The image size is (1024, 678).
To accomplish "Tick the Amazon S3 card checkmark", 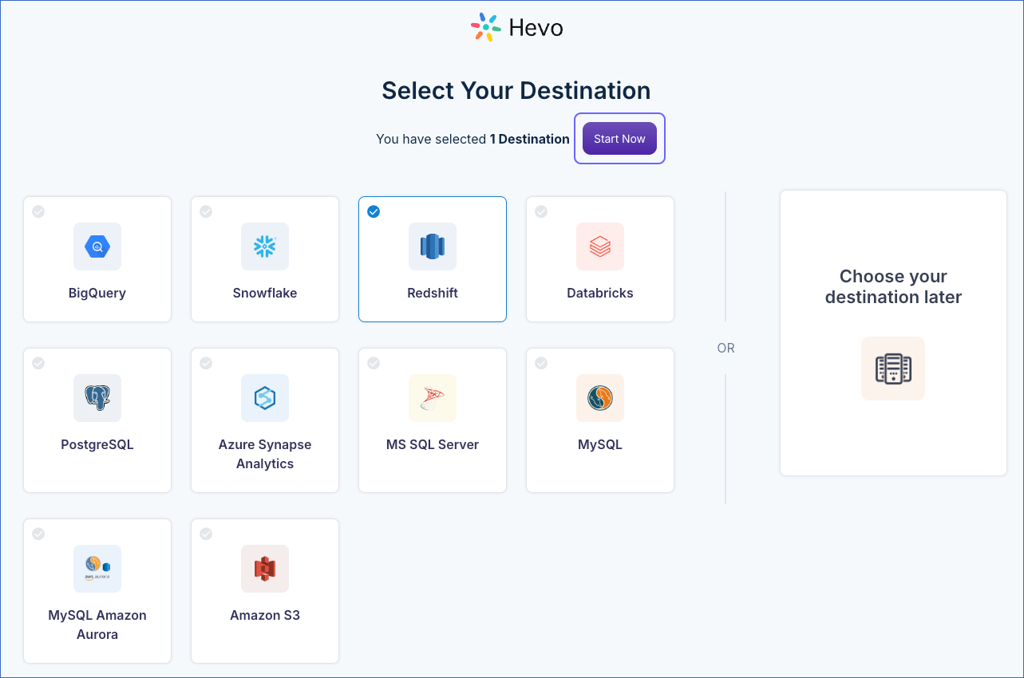I will 206,534.
